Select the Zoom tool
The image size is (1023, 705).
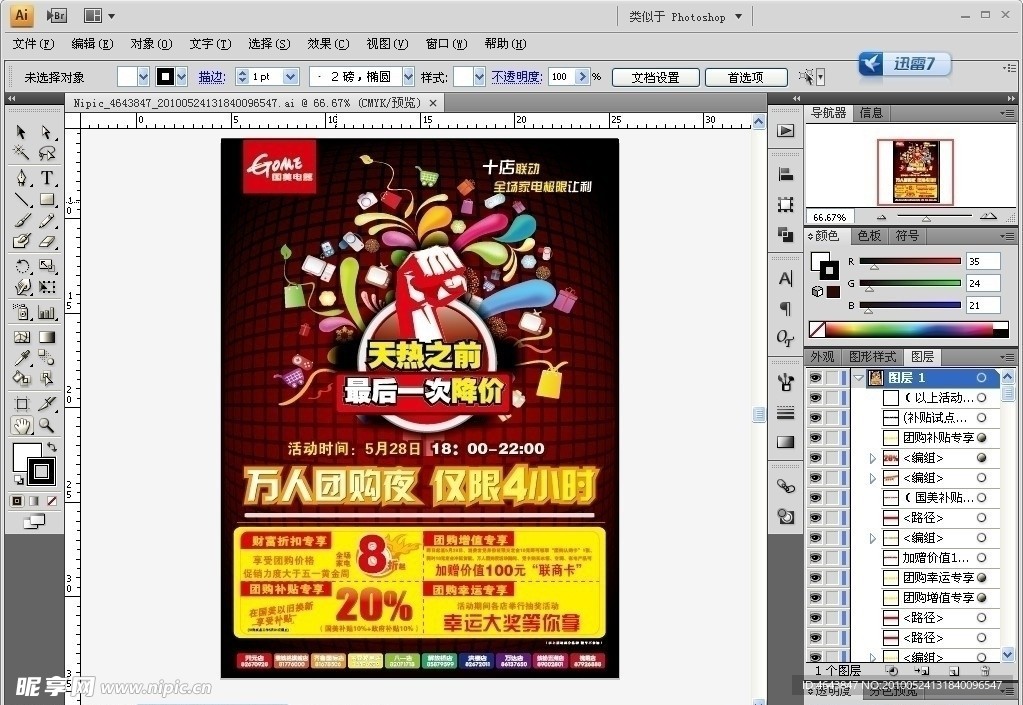pos(46,425)
